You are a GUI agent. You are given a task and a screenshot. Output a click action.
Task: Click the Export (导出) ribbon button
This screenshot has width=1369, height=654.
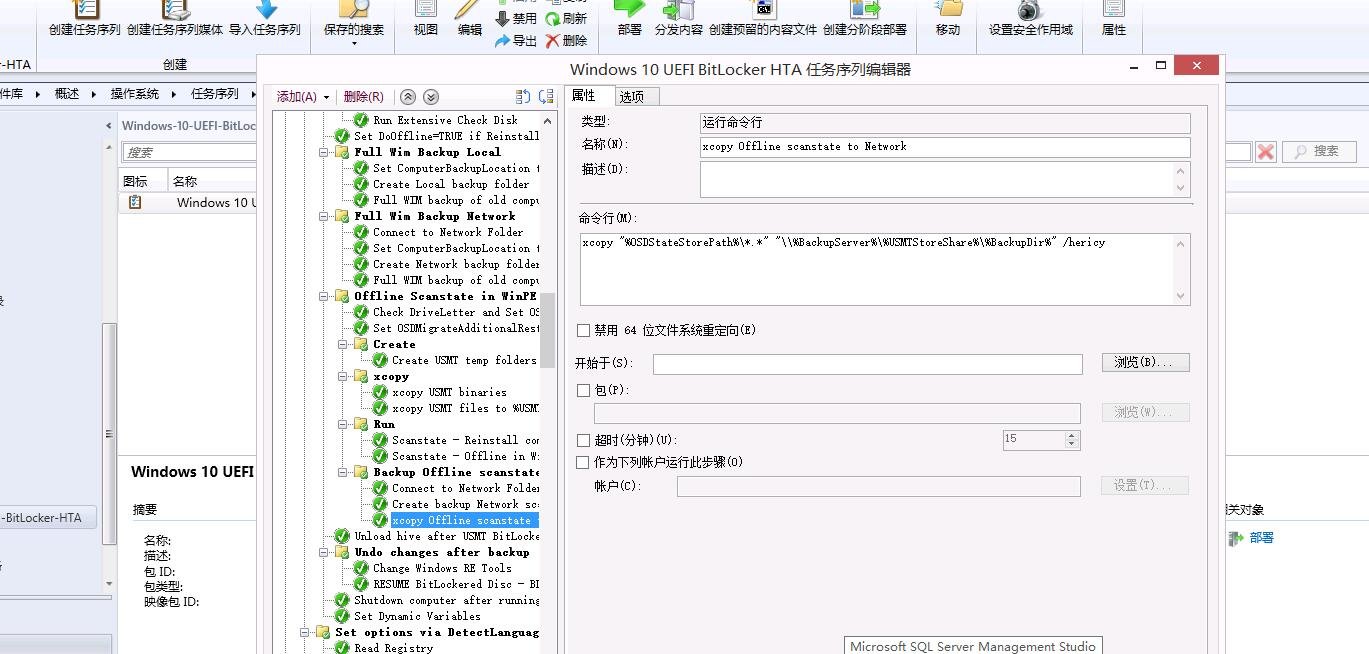click(x=516, y=41)
